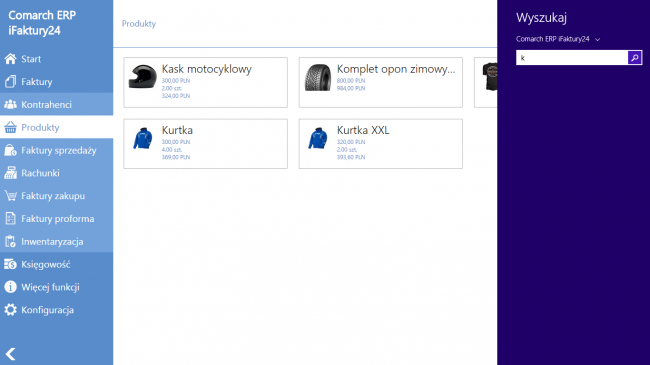The width and height of the screenshot is (650, 365).
Task: Open Więcej funkcji page
Action: 56,287
